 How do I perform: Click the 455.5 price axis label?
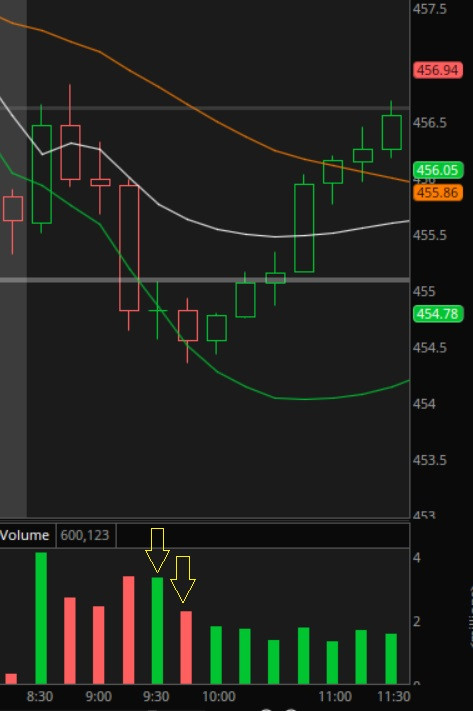pyautogui.click(x=429, y=235)
